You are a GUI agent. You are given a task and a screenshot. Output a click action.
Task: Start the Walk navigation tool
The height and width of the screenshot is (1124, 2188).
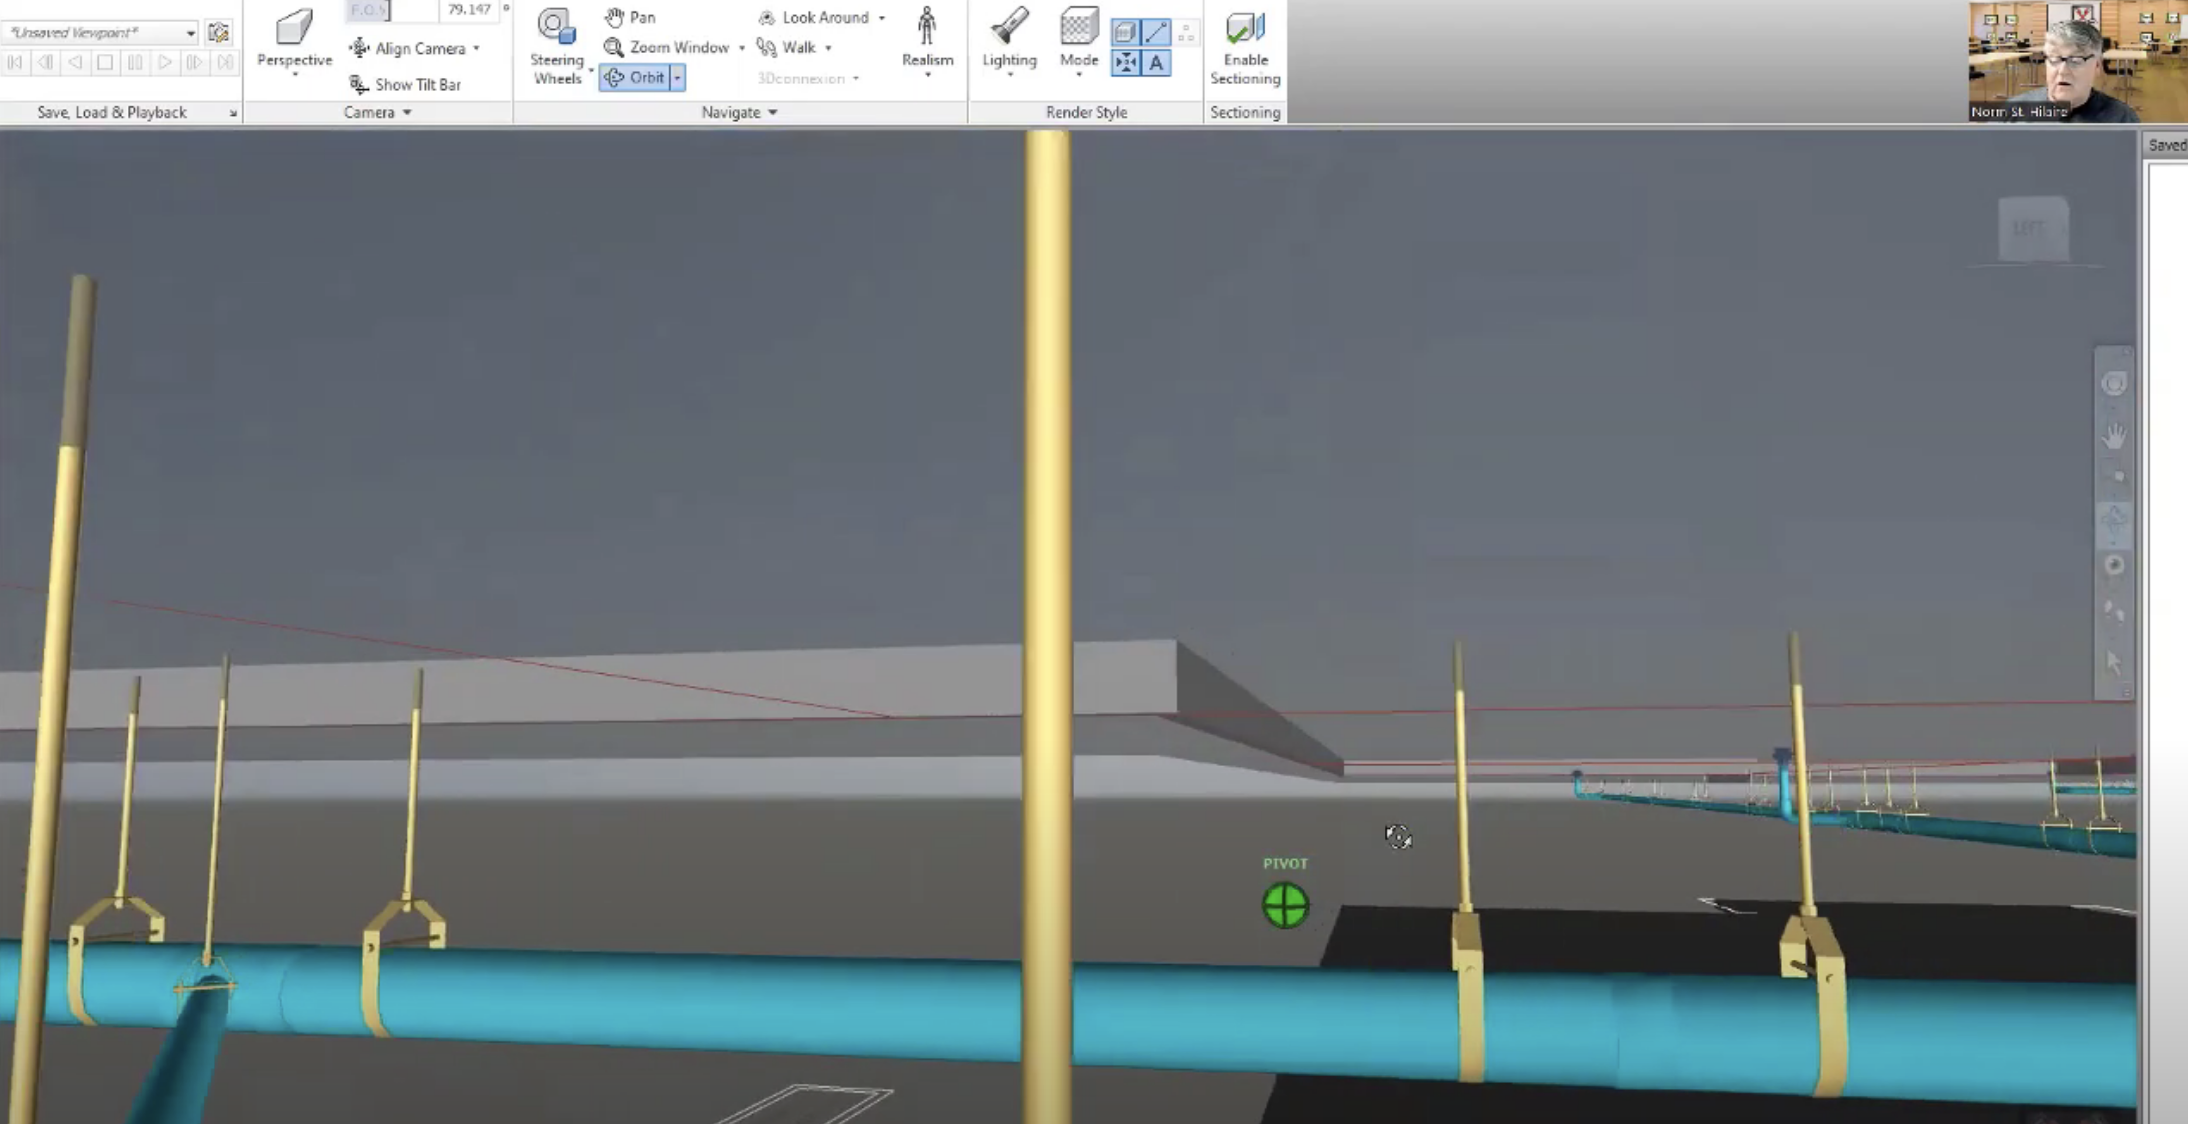788,47
